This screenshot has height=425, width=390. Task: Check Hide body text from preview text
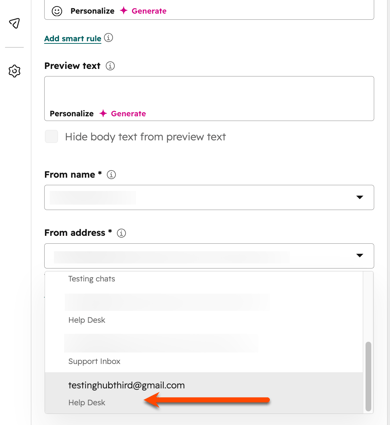[51, 137]
